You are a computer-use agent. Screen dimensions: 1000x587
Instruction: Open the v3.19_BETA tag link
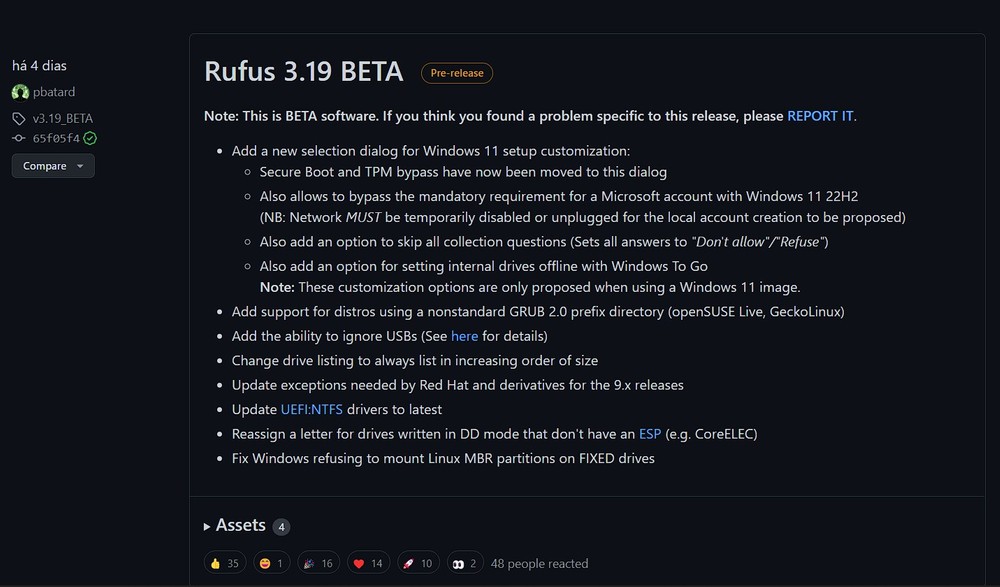click(x=62, y=118)
